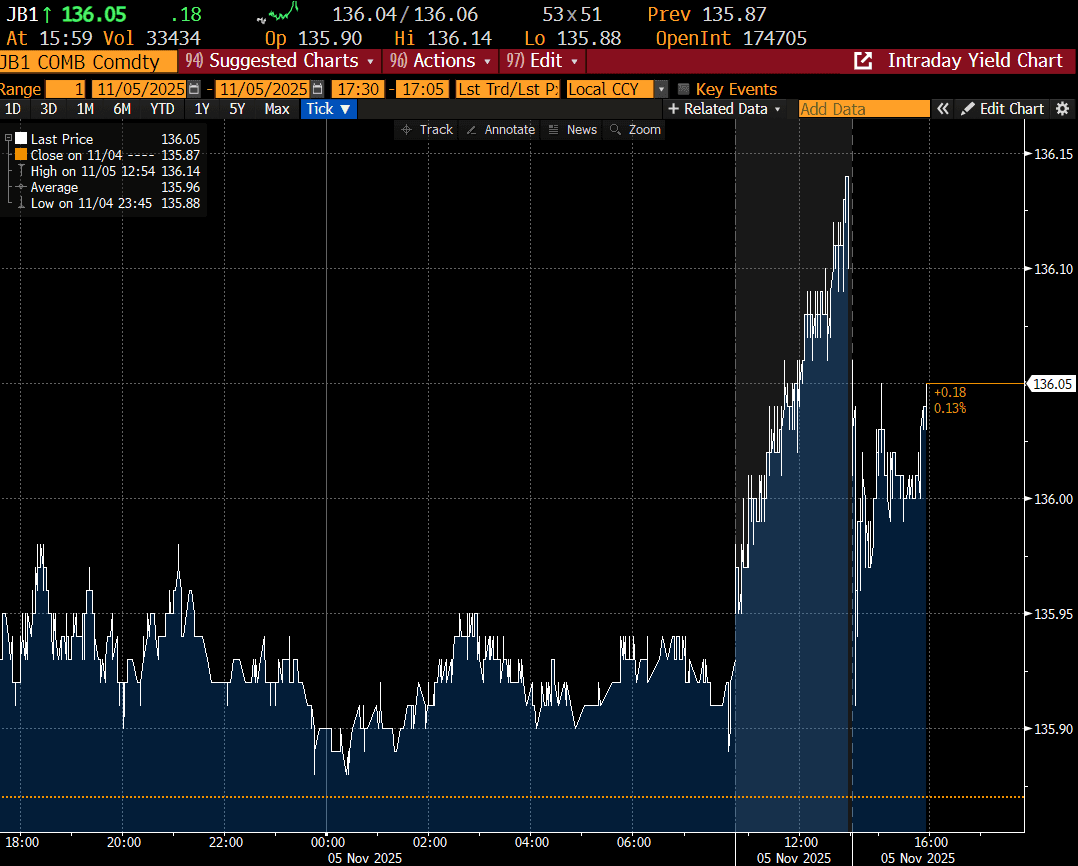Image resolution: width=1078 pixels, height=866 pixels.
Task: Collapse panel with the double-left chevron icon
Action: [x=942, y=109]
